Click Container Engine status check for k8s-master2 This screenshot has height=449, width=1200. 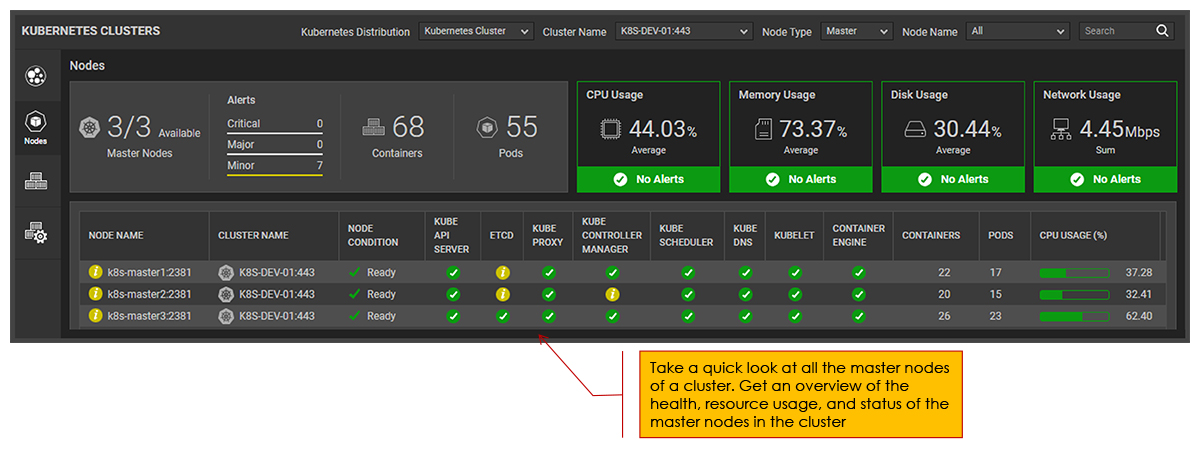click(x=859, y=294)
